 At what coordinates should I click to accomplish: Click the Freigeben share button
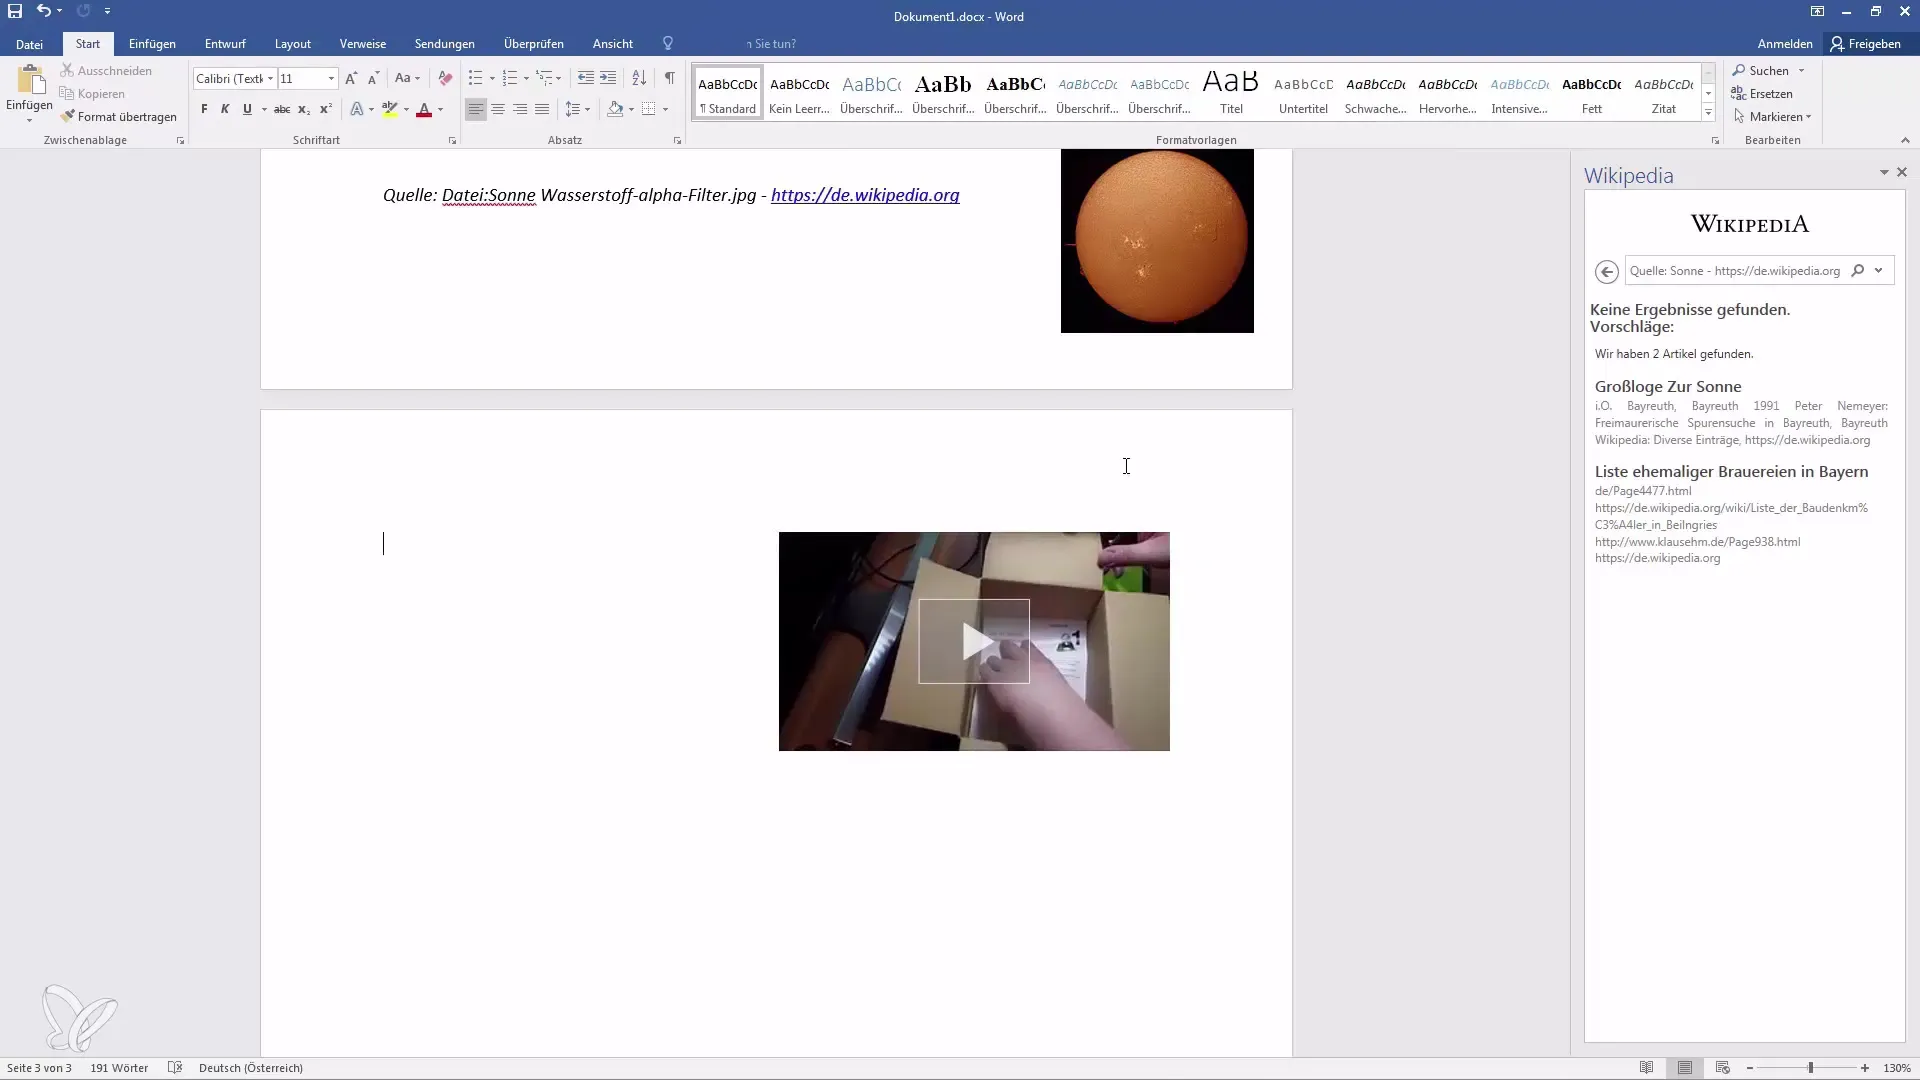(1865, 44)
